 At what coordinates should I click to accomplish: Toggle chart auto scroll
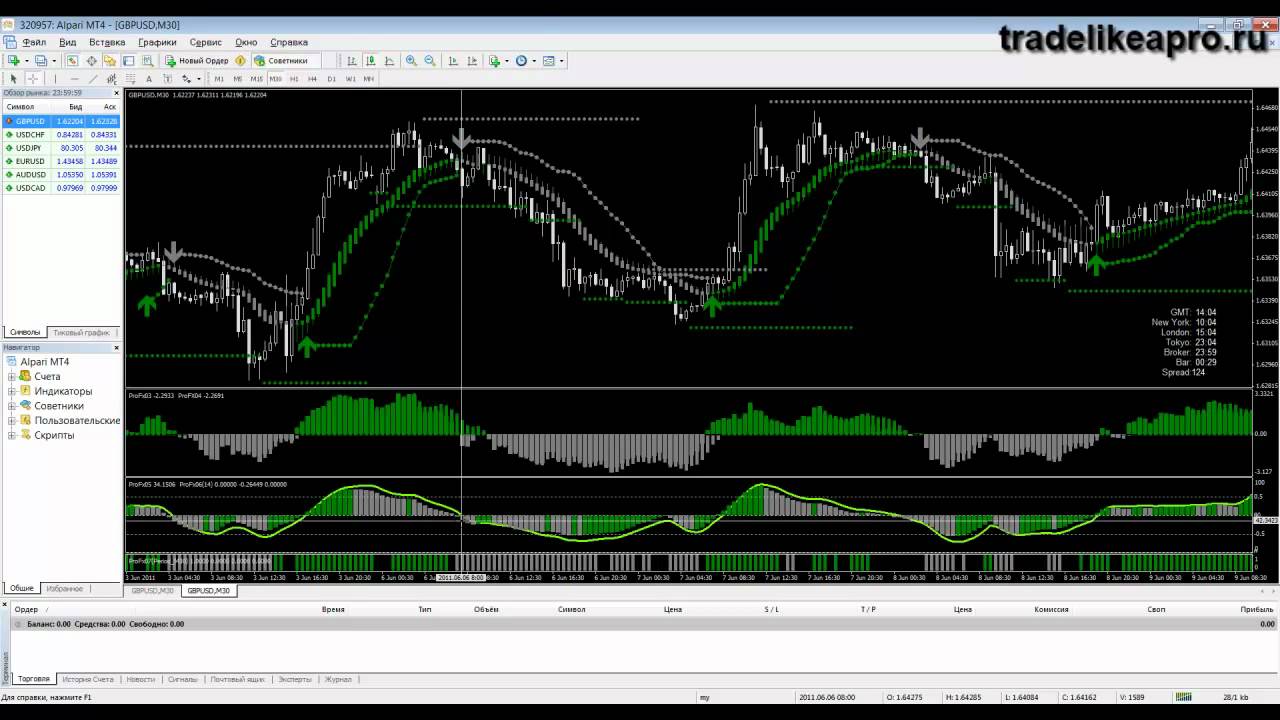tap(453, 61)
